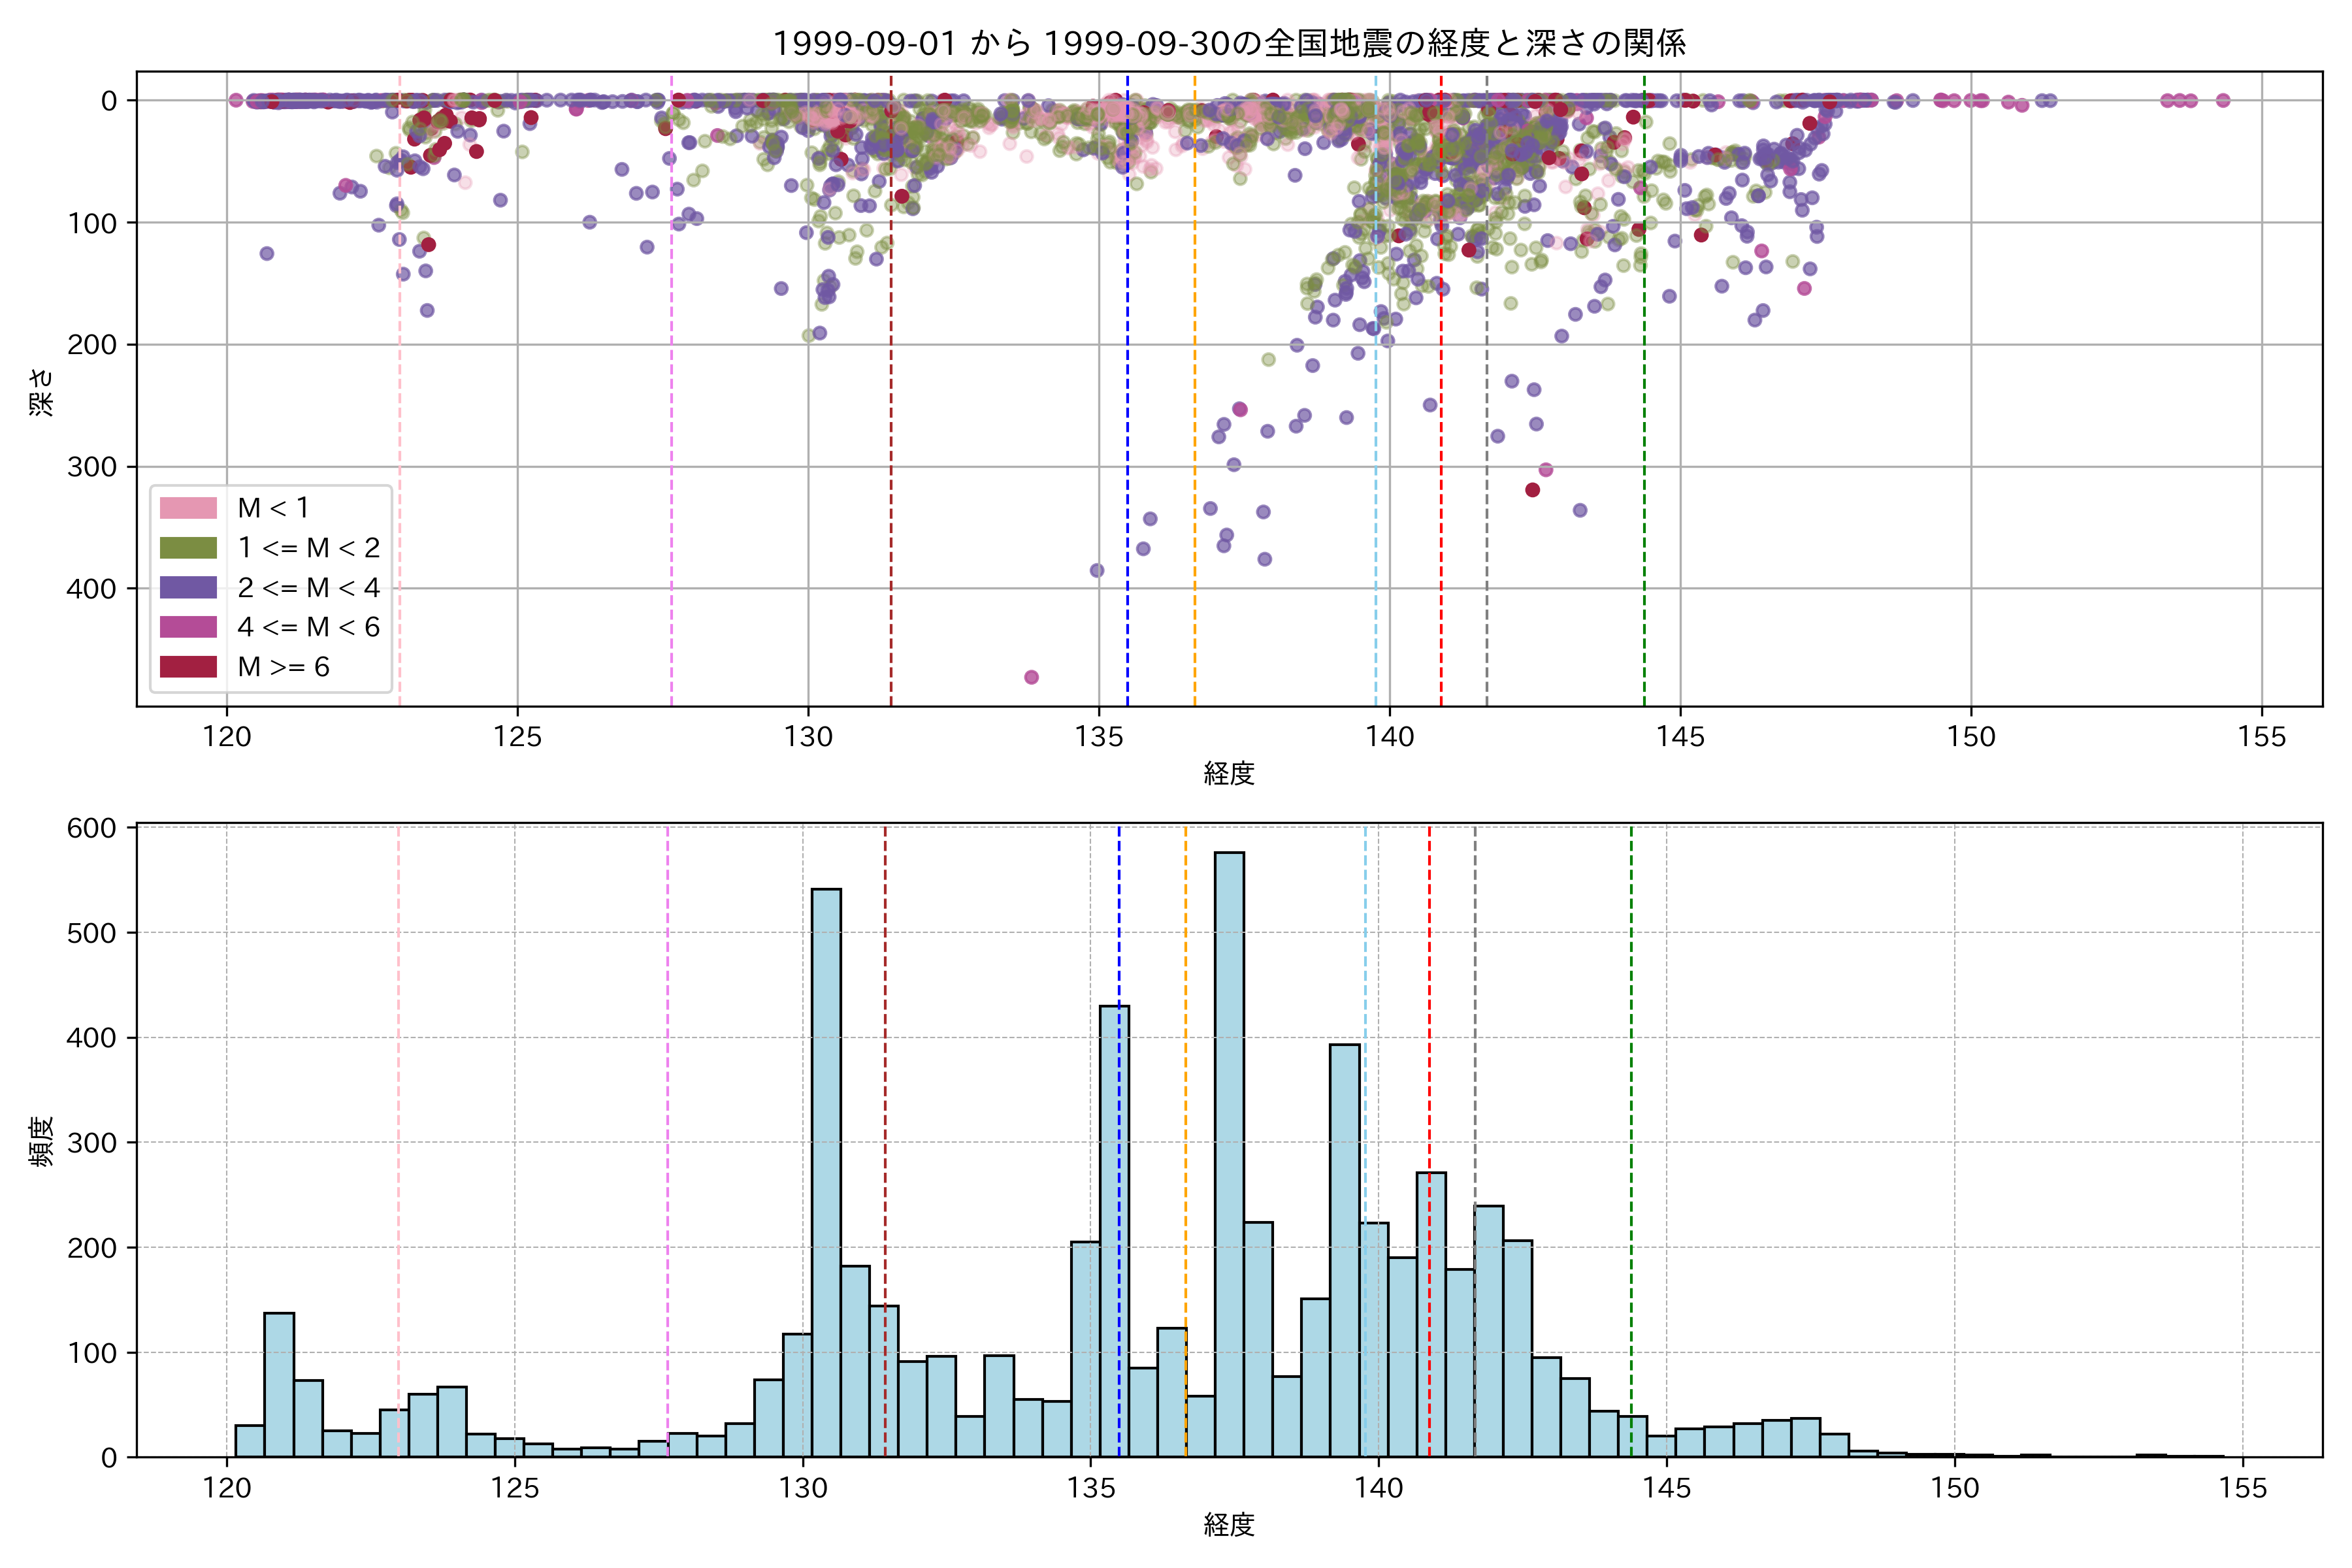Click the 経度 label under the histogram
The width and height of the screenshot is (2352, 1568).
pyautogui.click(x=1229, y=1525)
